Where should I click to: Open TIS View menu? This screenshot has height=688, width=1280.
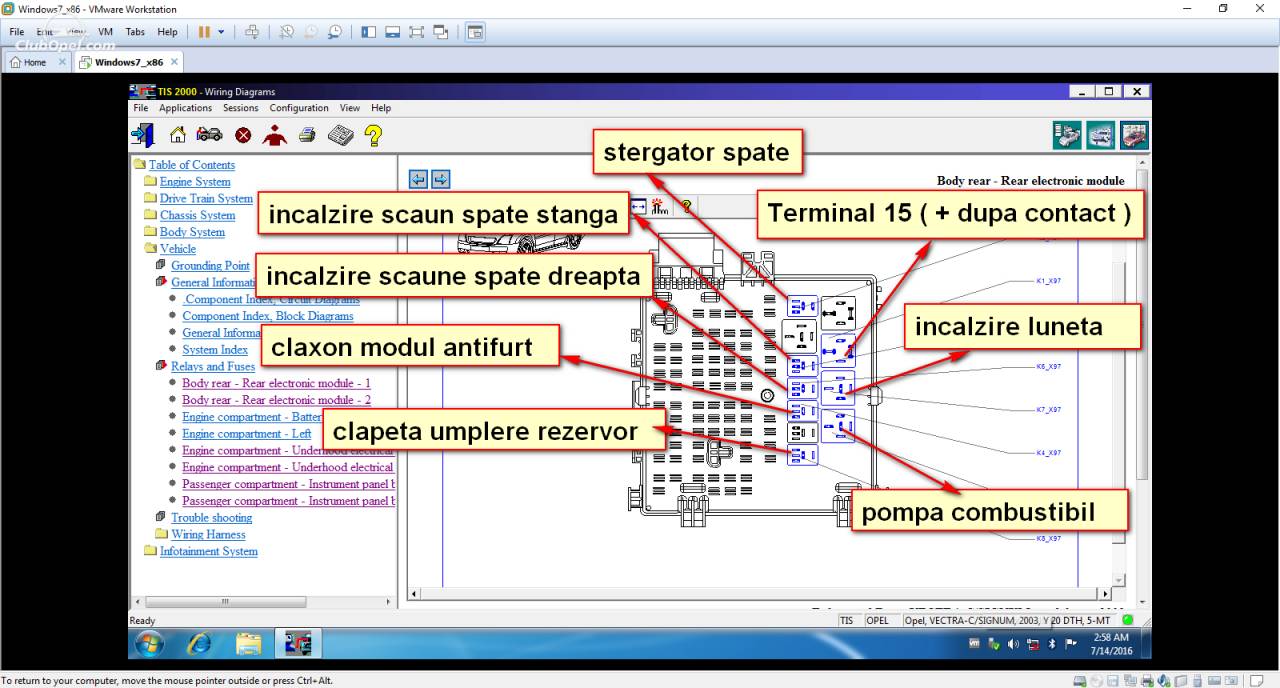pos(349,108)
